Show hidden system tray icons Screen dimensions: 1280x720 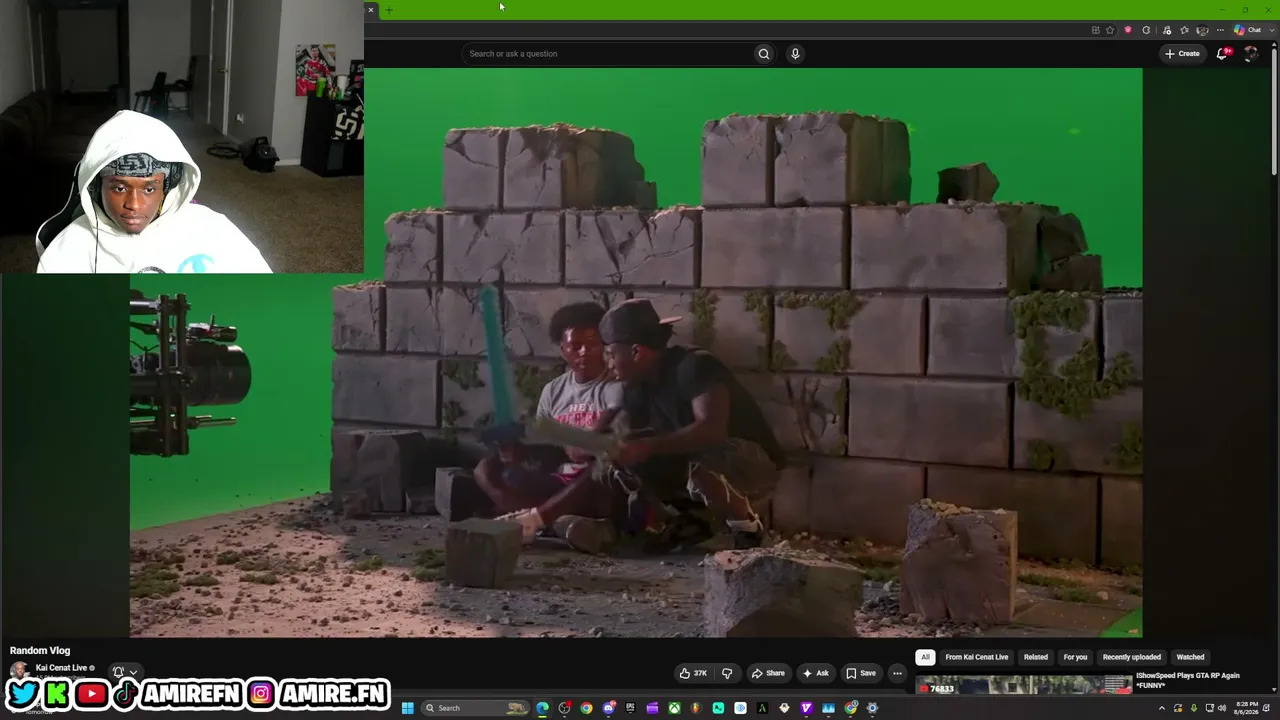(1161, 708)
